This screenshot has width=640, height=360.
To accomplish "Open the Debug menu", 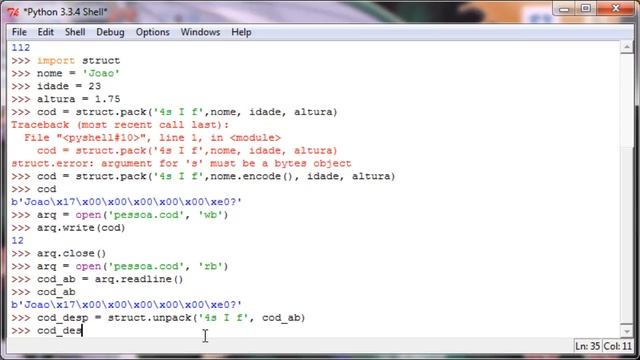I will (x=110, y=32).
